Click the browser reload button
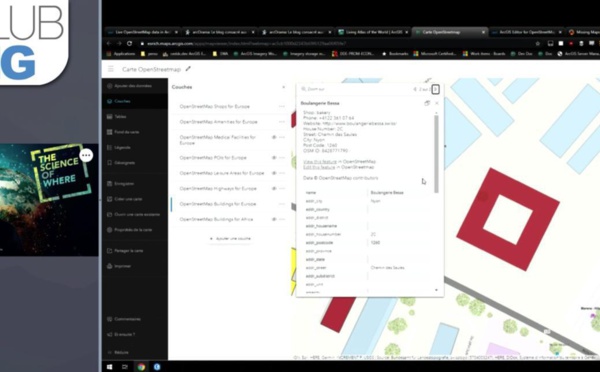 click(129, 43)
